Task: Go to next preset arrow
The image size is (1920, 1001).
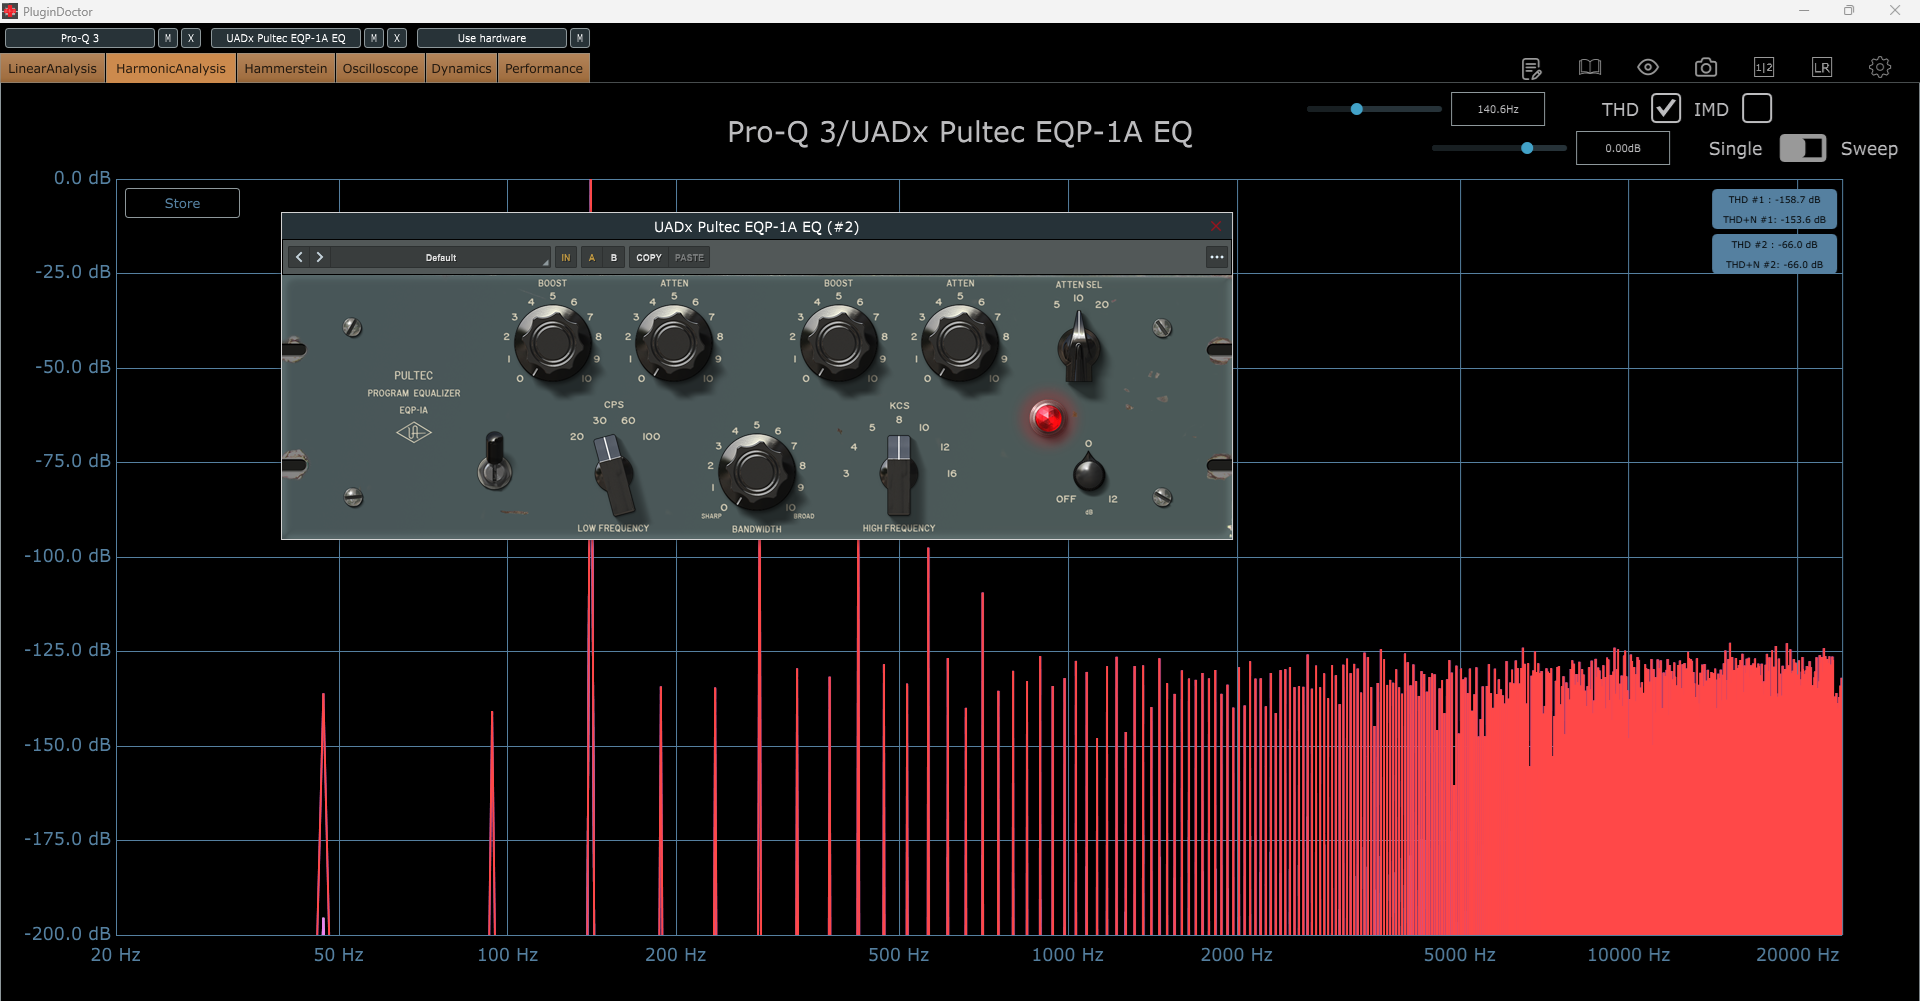Action: tap(320, 257)
